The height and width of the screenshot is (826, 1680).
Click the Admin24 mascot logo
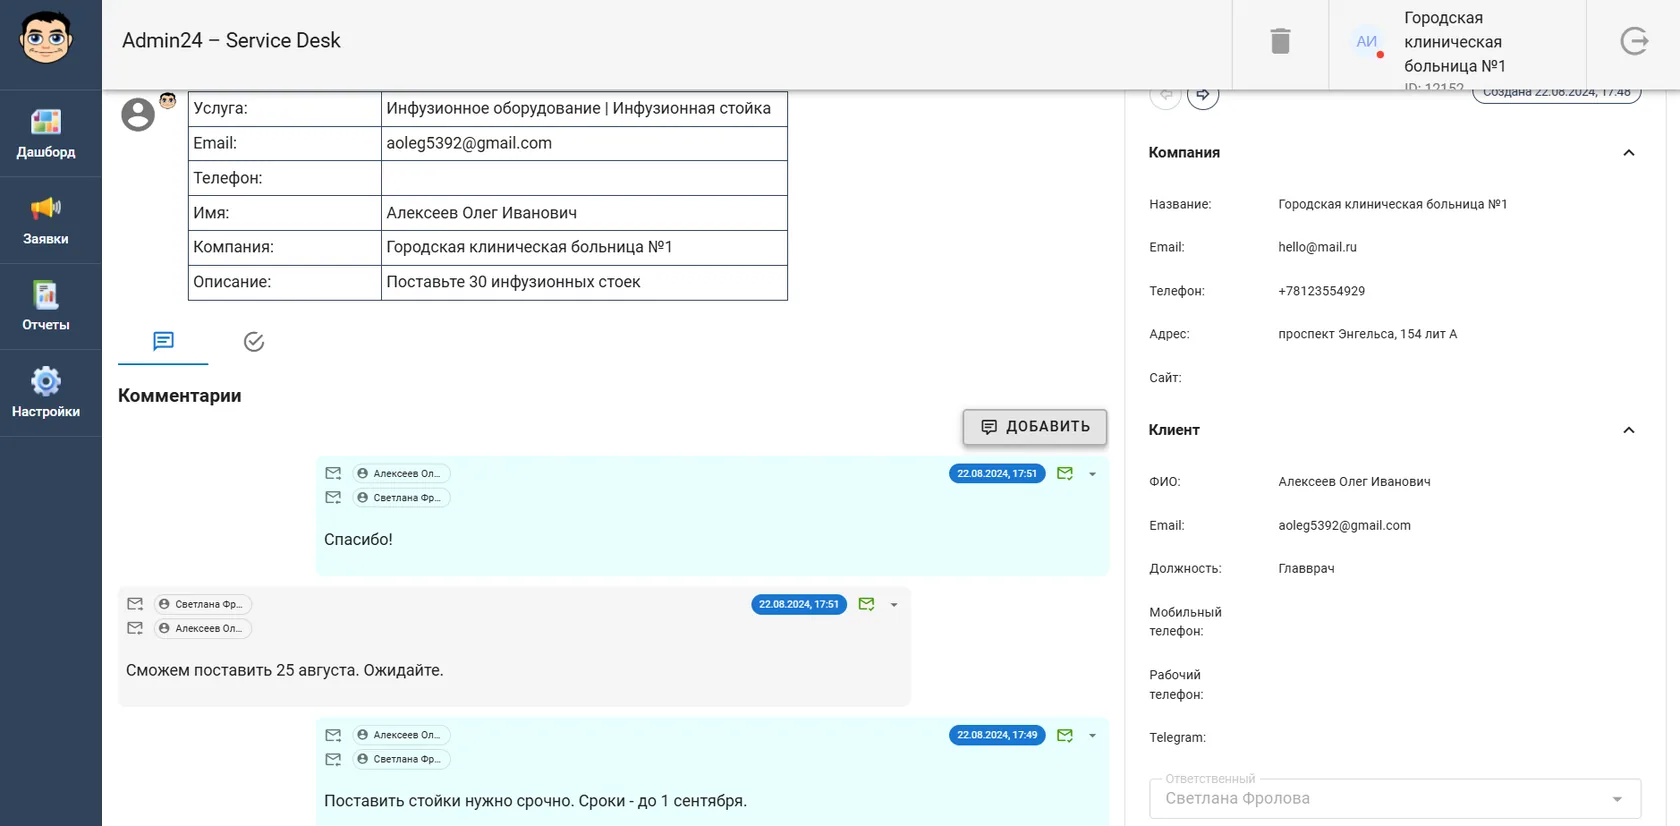[x=46, y=39]
